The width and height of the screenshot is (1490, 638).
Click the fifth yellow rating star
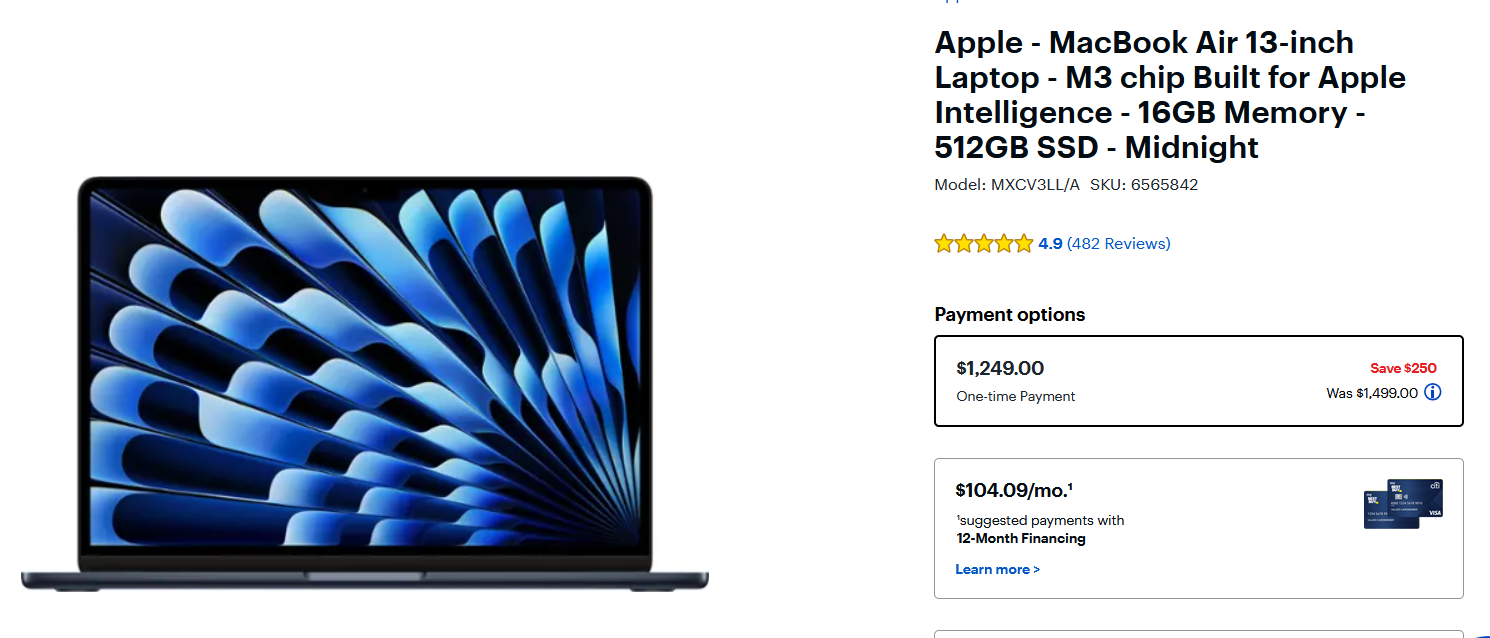1024,244
